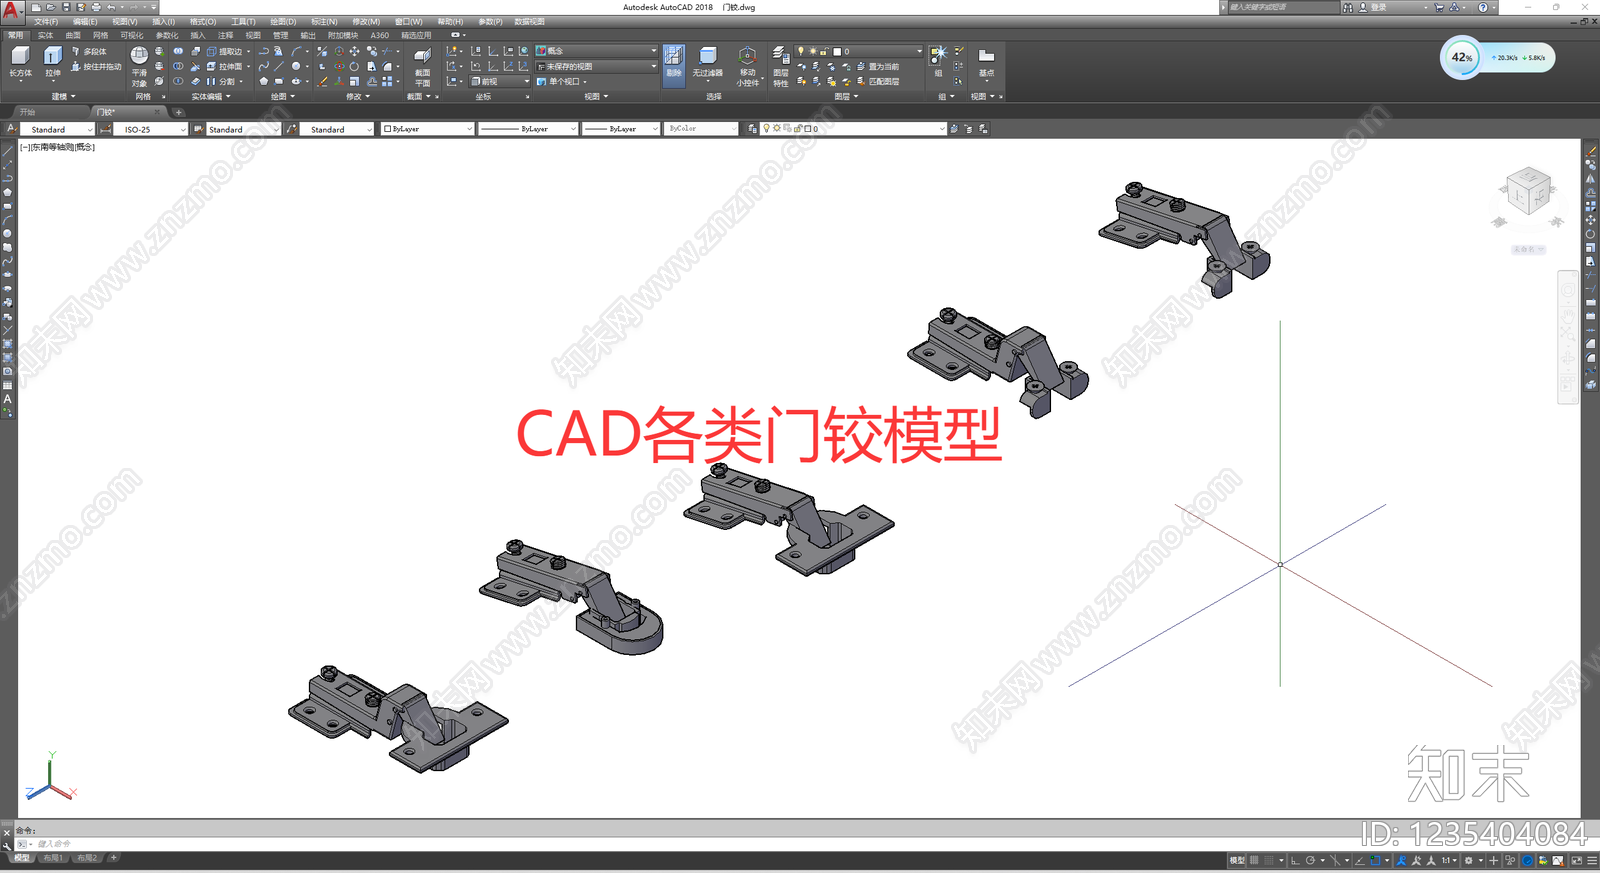The width and height of the screenshot is (1600, 873).
Task: Toggle ortho mode in status bar
Action: [x=1295, y=860]
